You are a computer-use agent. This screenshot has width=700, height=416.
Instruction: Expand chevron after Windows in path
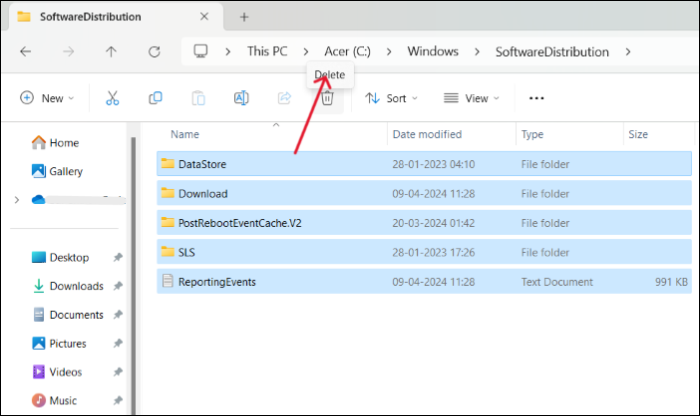[x=477, y=52]
